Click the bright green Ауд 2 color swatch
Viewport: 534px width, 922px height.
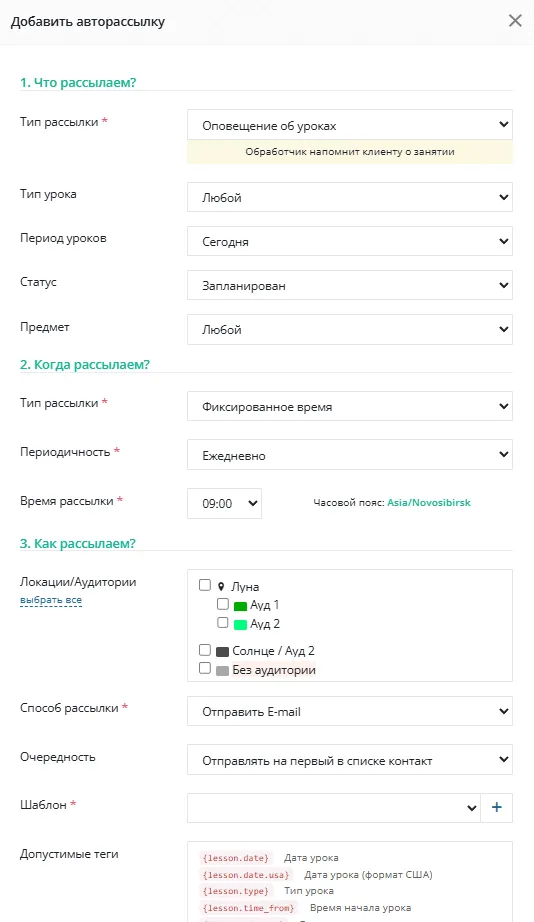point(240,624)
